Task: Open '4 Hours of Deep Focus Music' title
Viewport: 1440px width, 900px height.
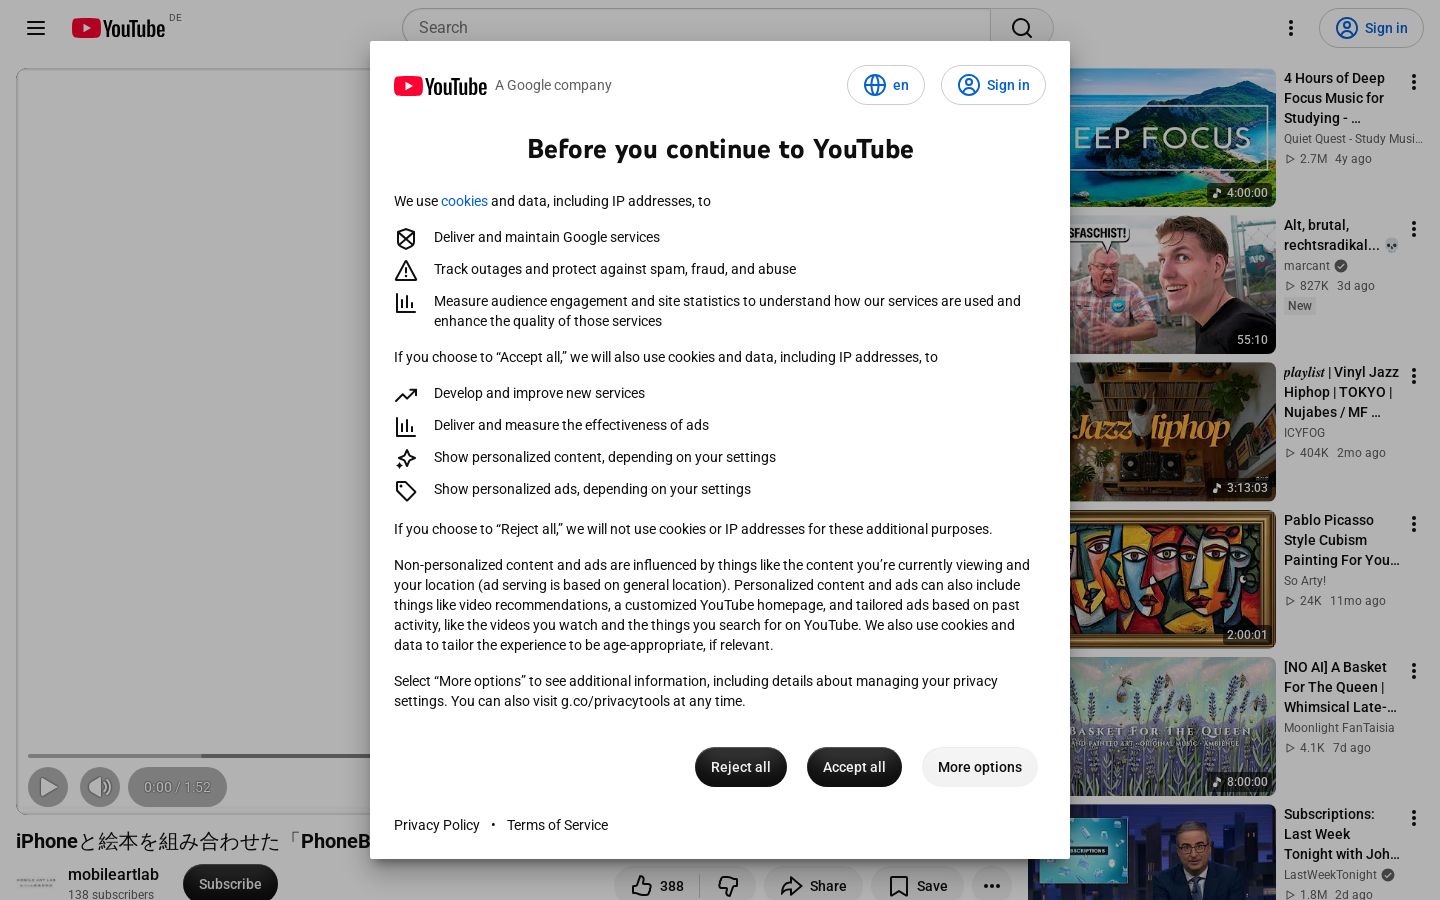Action: tap(1336, 98)
